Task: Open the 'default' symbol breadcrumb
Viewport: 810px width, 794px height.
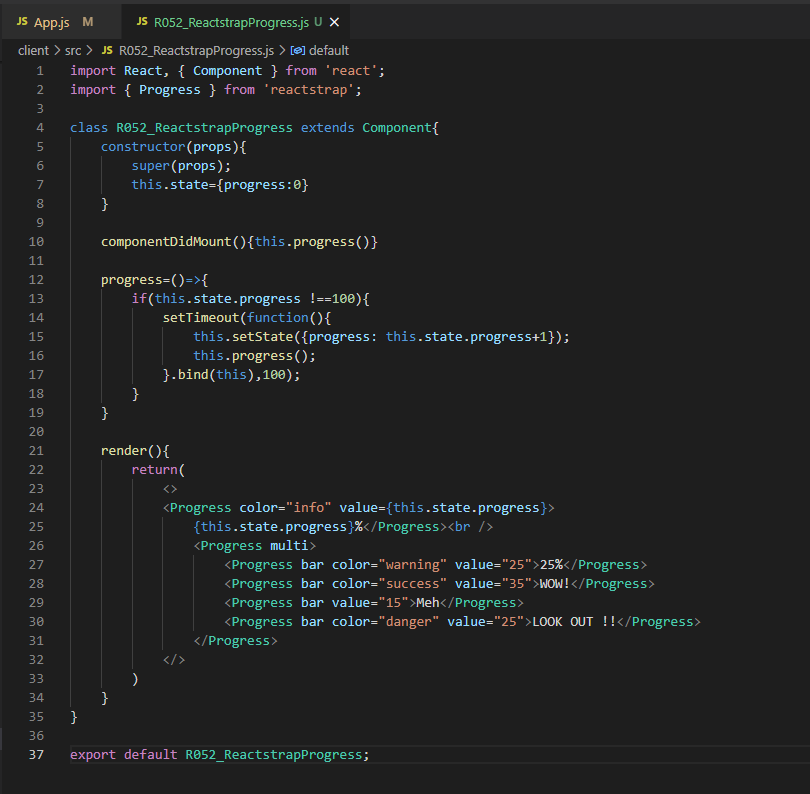Action: [x=329, y=51]
